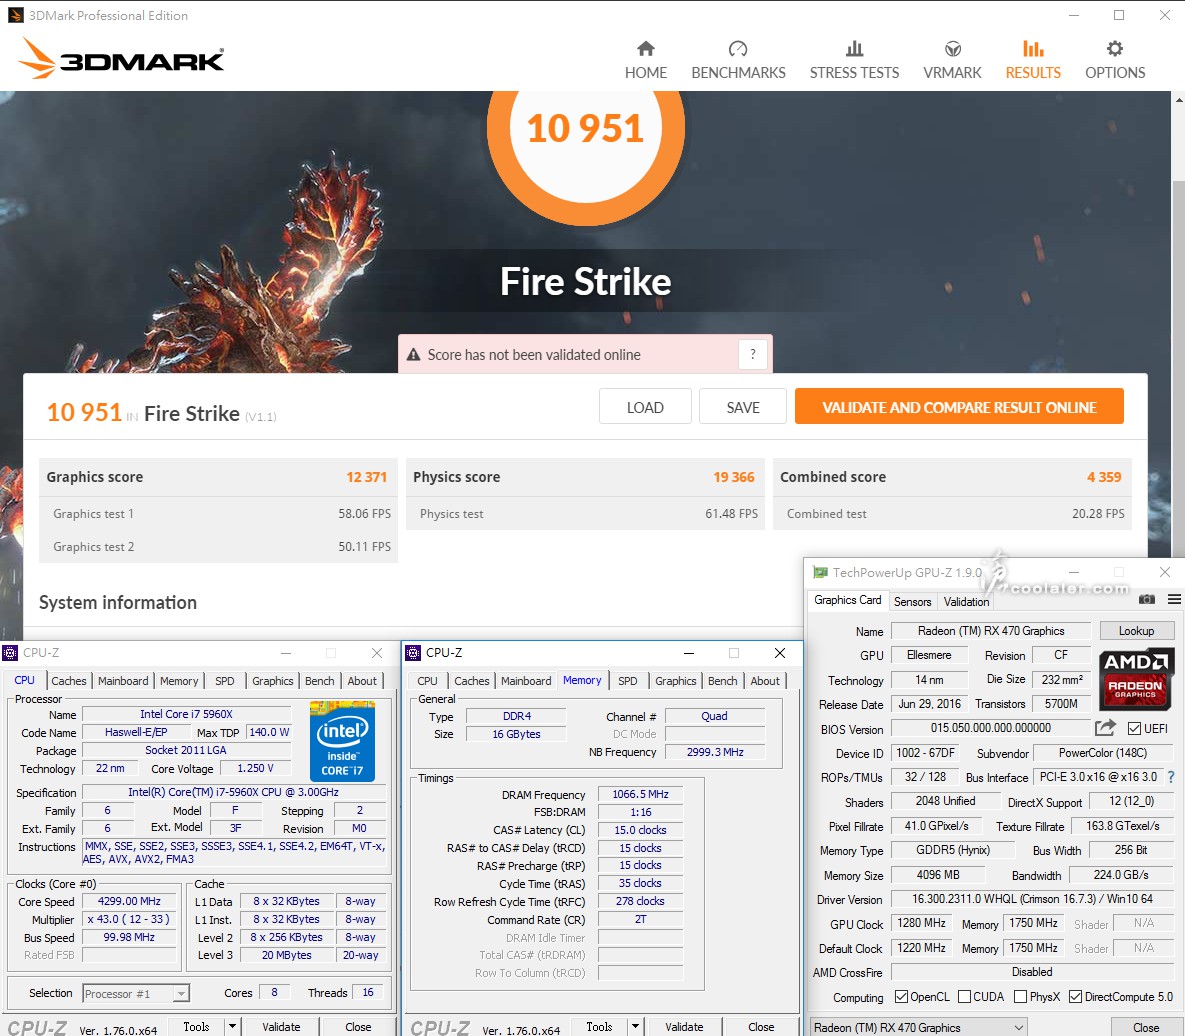This screenshot has width=1185, height=1036.
Task: Click the 'System information' heading
Action: coord(118,602)
